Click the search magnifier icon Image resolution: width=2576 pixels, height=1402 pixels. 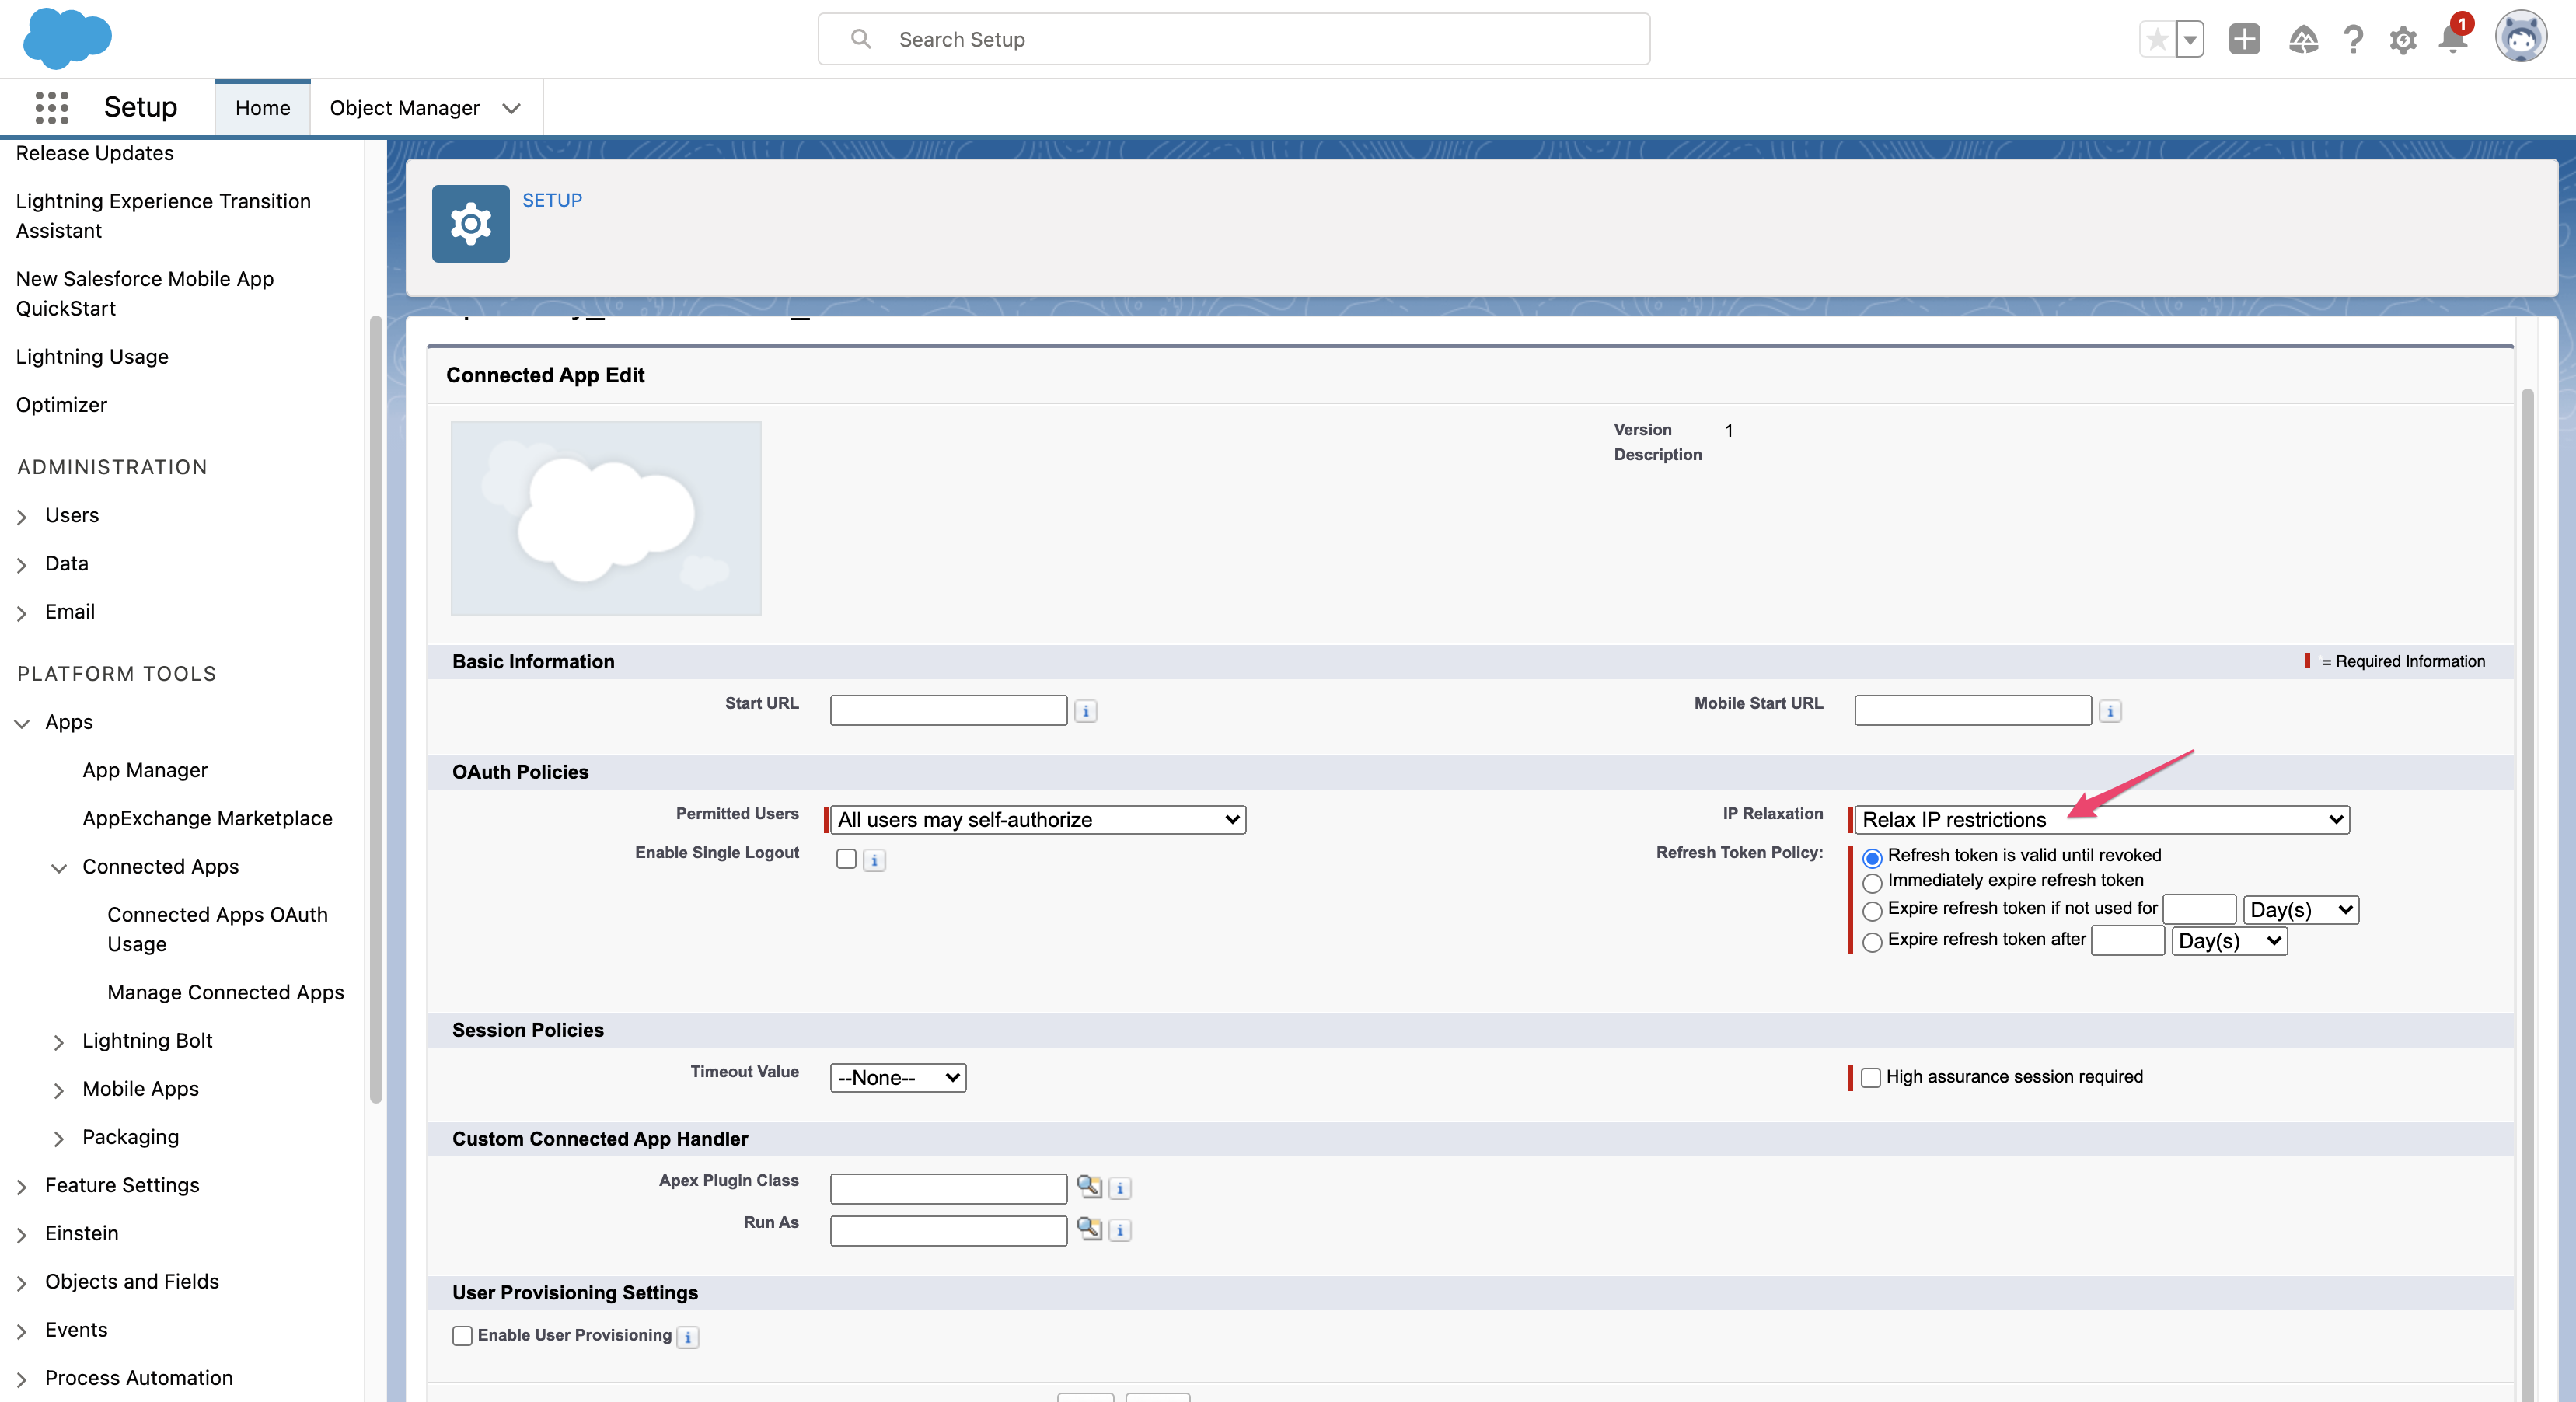click(x=860, y=39)
